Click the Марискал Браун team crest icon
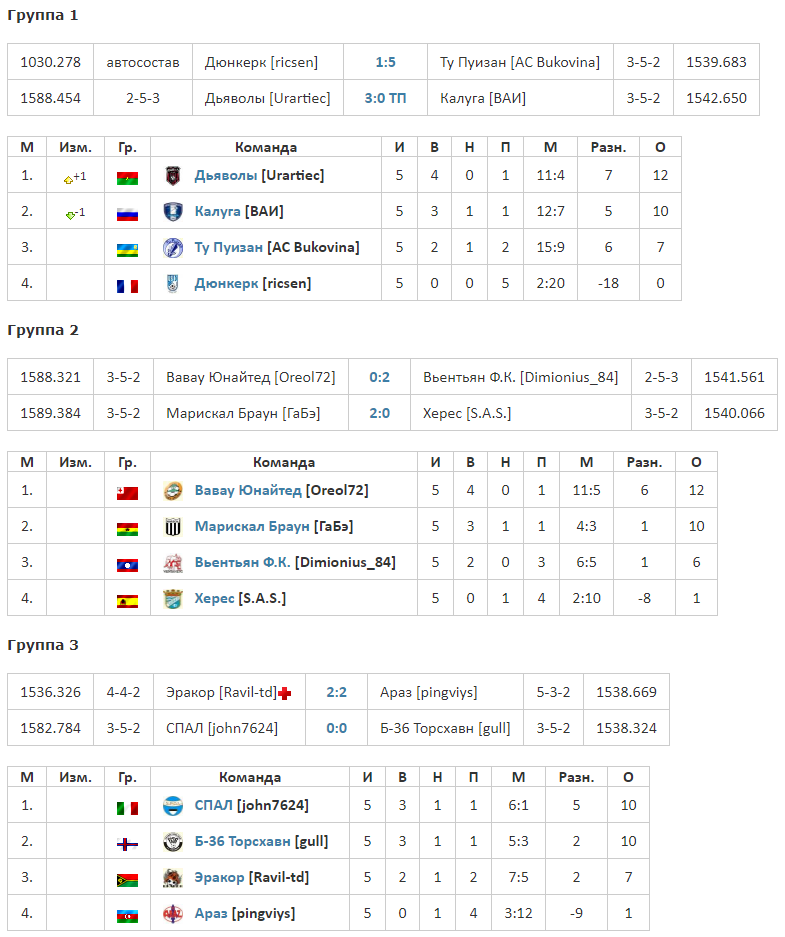785x937 pixels. coord(173,526)
